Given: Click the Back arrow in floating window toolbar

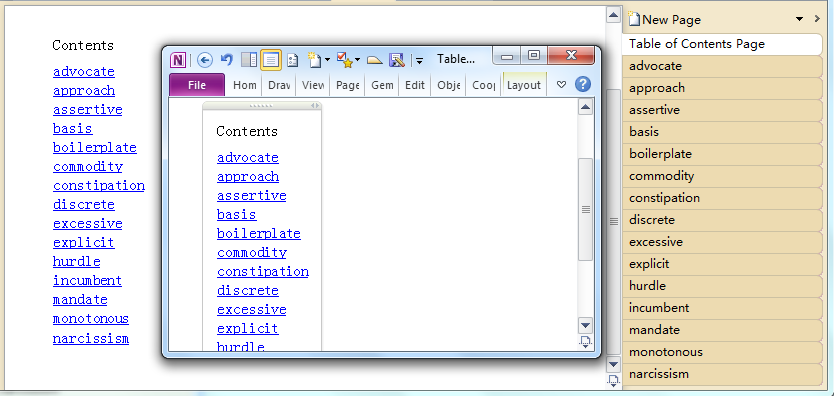Looking at the screenshot, I should pyautogui.click(x=205, y=60).
